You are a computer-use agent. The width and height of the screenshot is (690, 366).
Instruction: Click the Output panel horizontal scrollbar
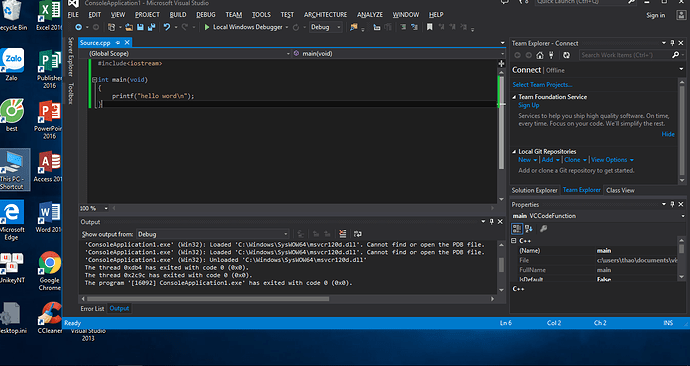click(x=208, y=299)
